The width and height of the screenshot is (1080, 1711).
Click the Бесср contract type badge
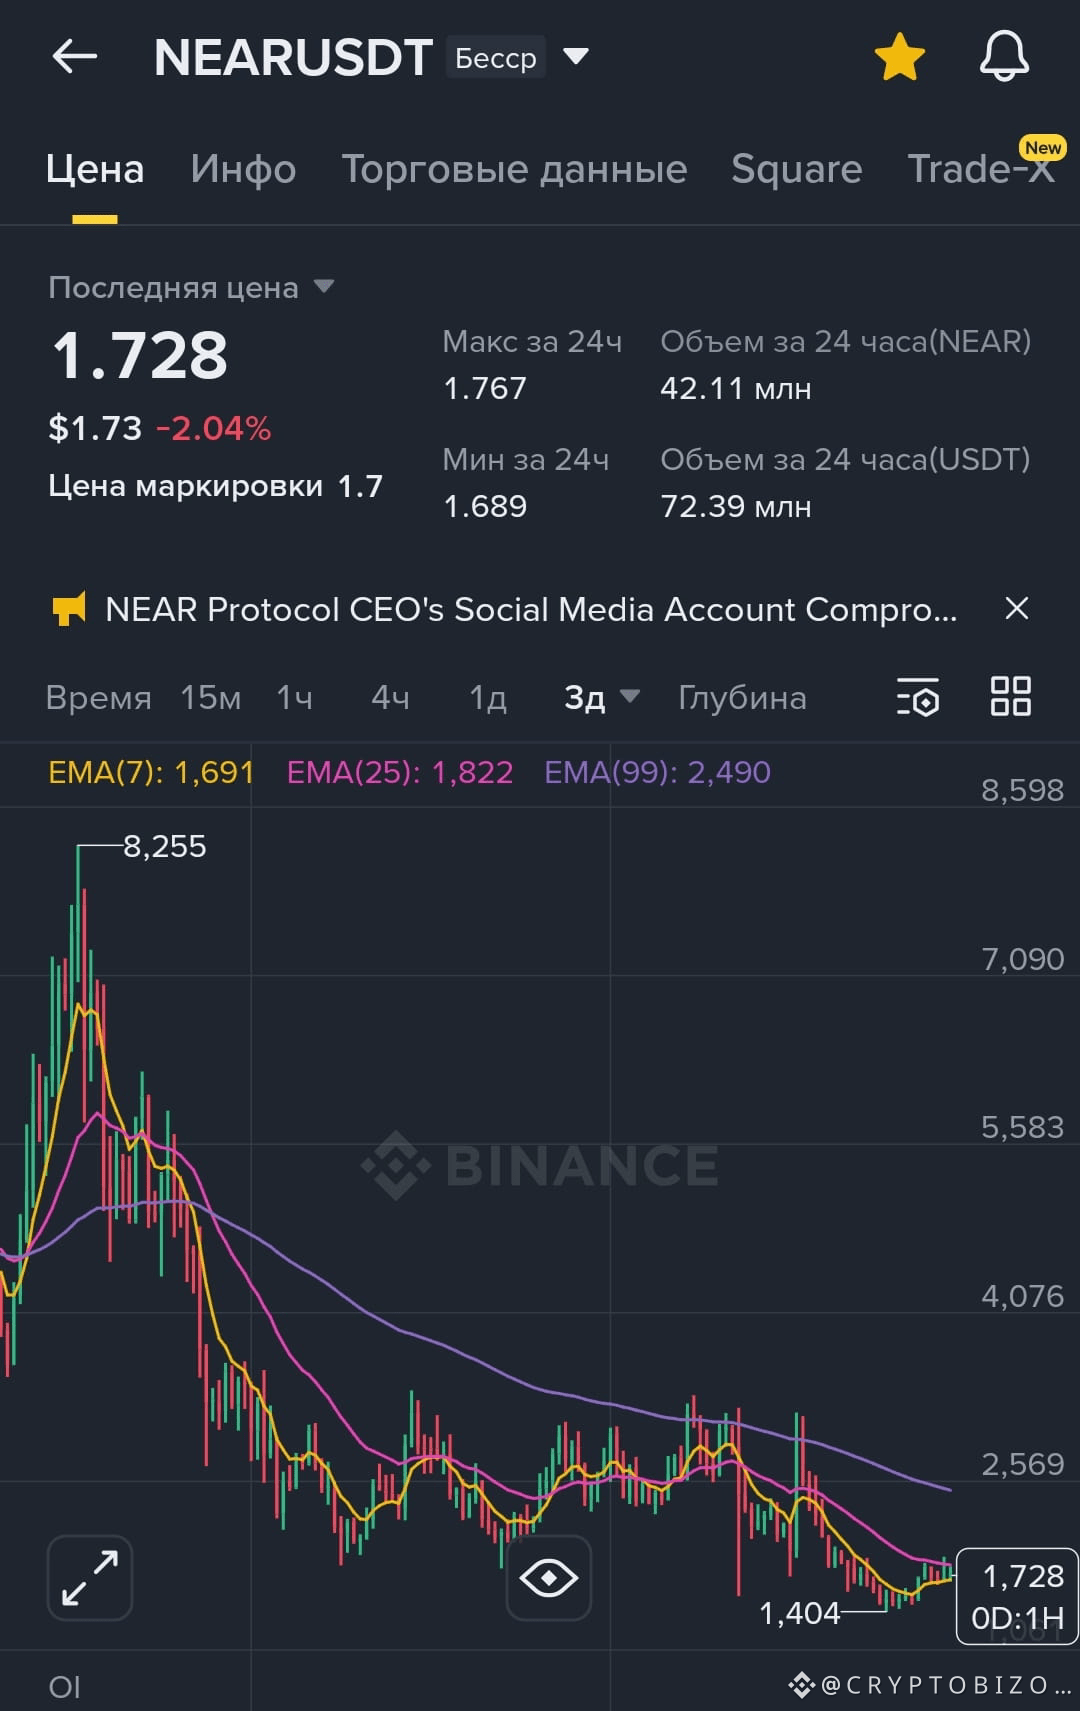pos(496,58)
